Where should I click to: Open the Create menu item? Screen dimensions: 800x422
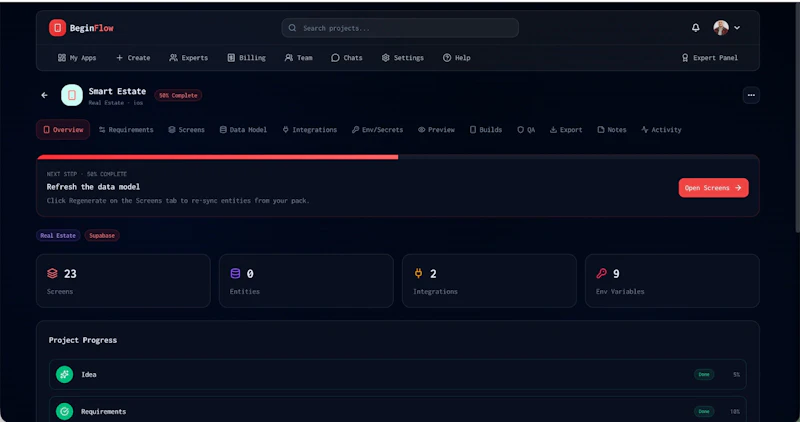[133, 58]
